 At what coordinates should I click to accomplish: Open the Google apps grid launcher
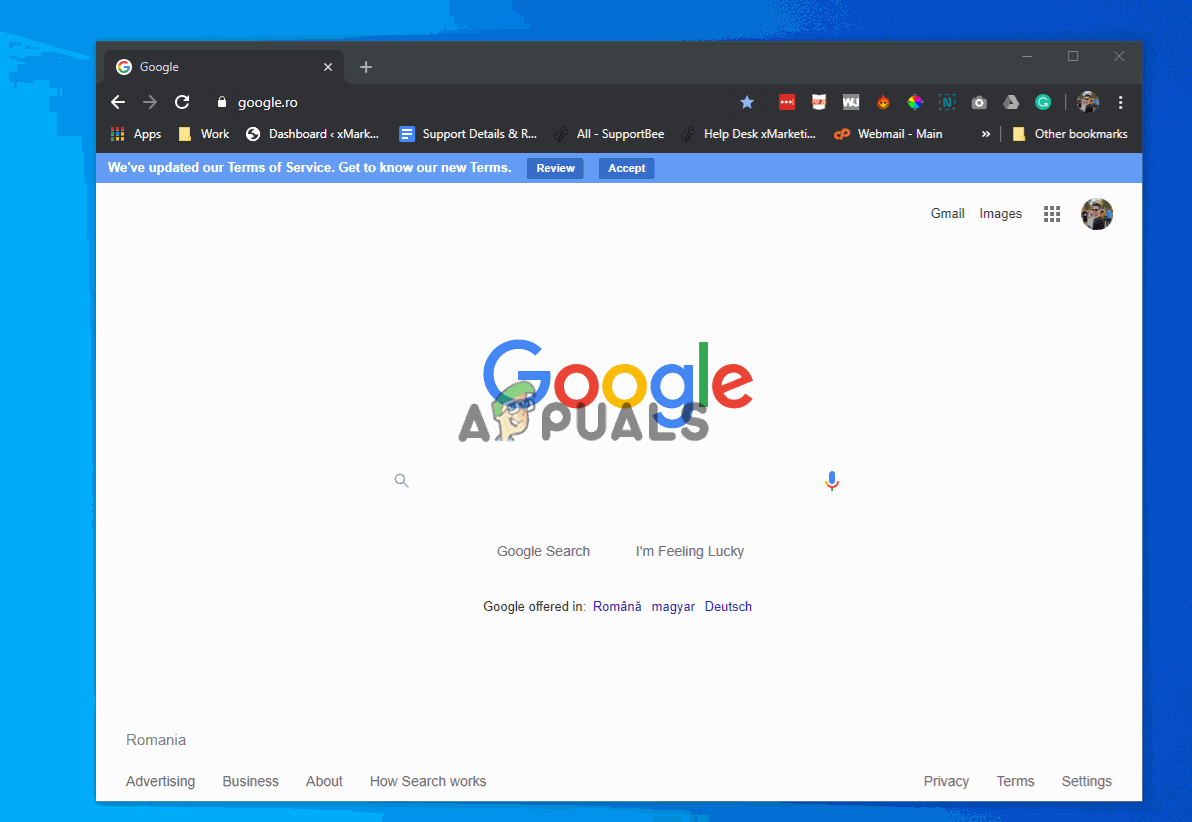point(1051,214)
